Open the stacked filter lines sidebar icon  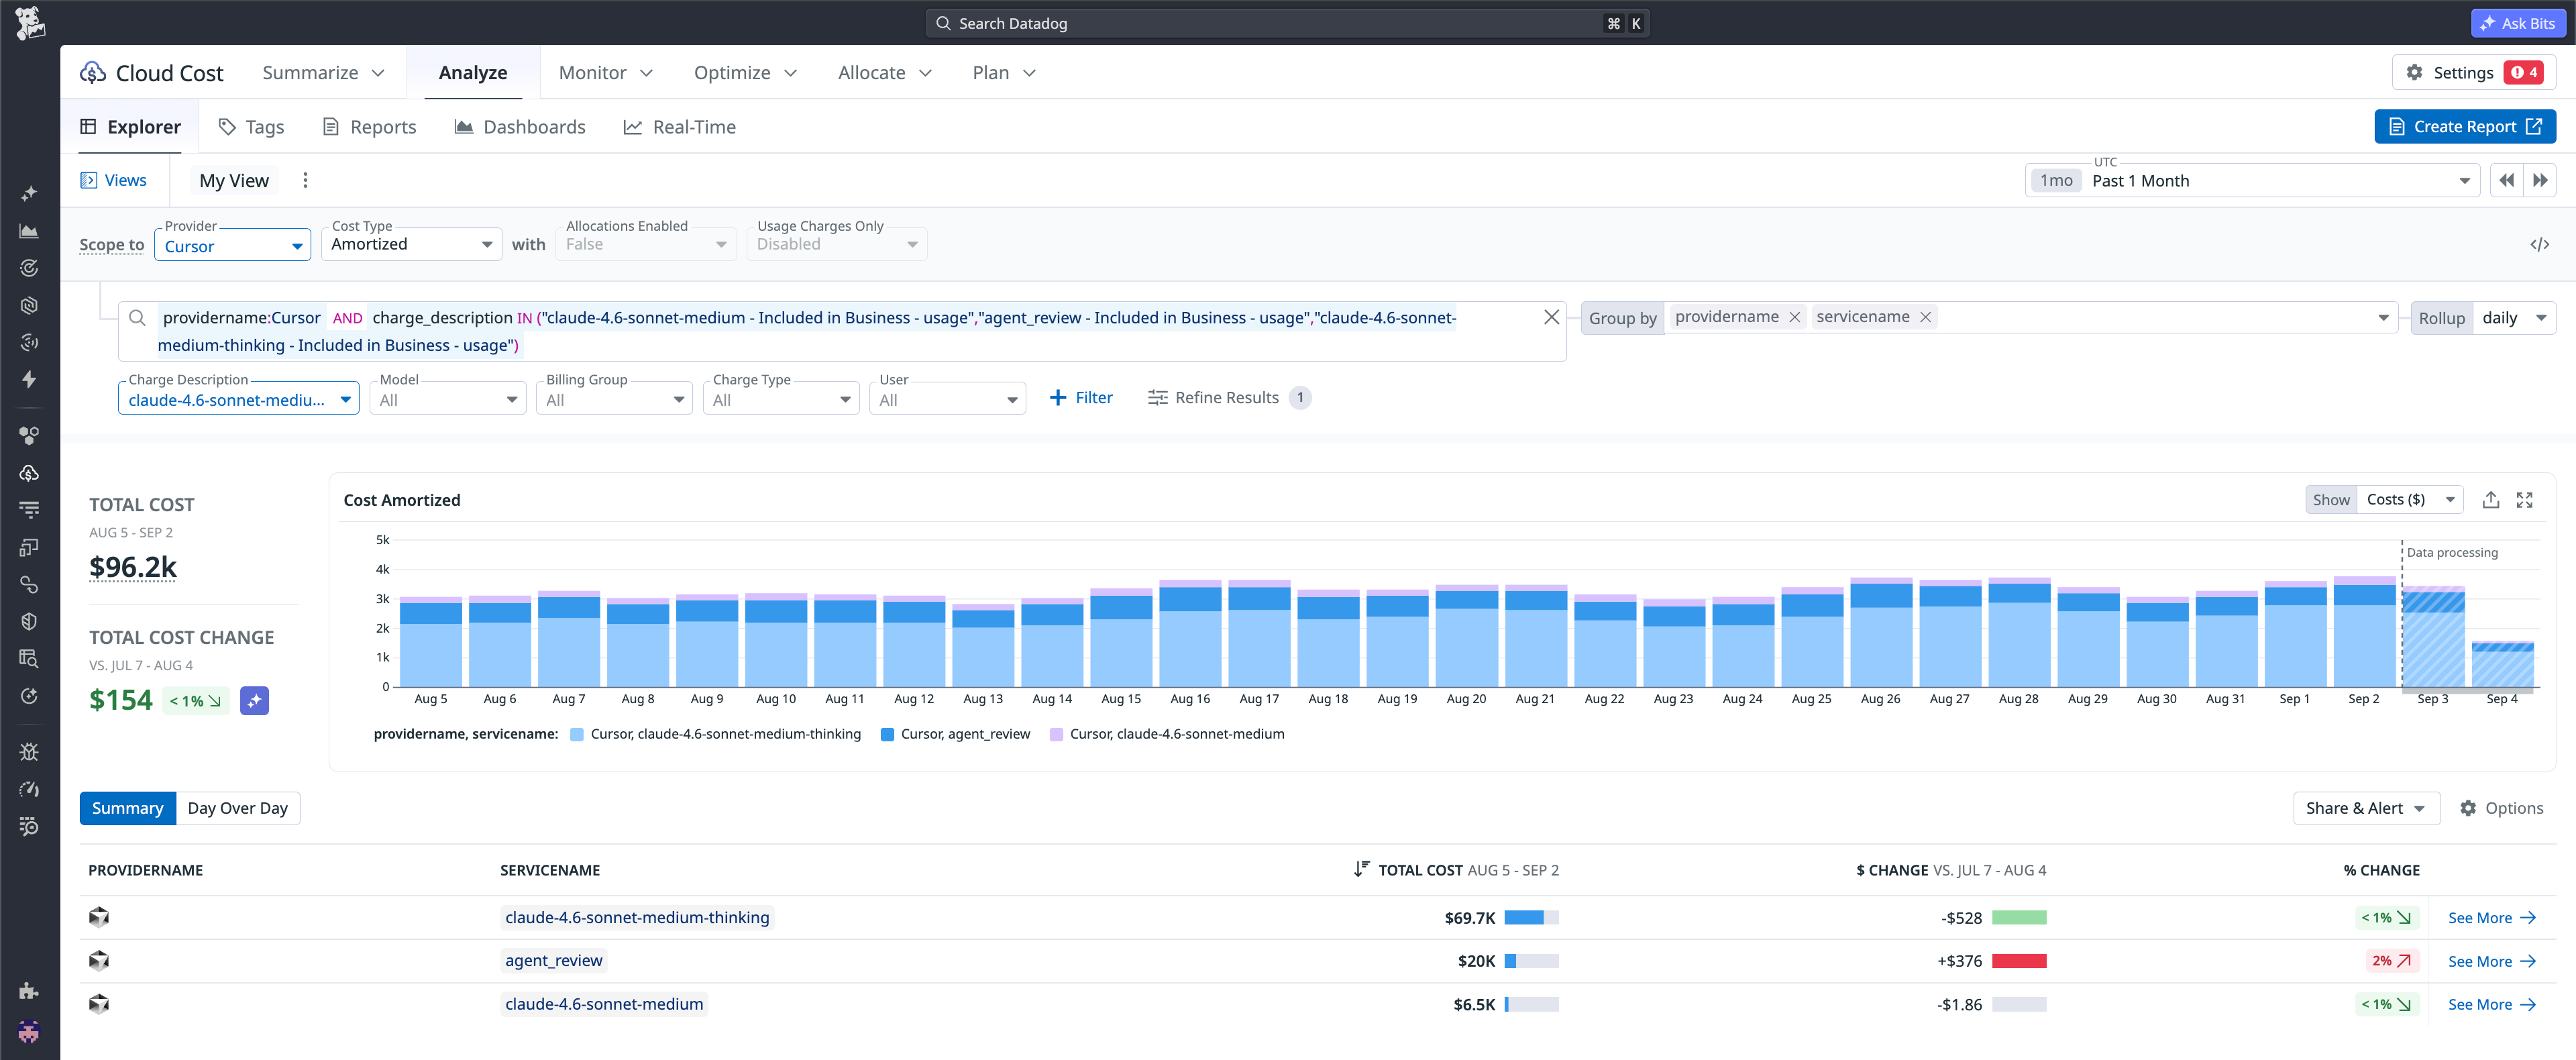coord(29,510)
